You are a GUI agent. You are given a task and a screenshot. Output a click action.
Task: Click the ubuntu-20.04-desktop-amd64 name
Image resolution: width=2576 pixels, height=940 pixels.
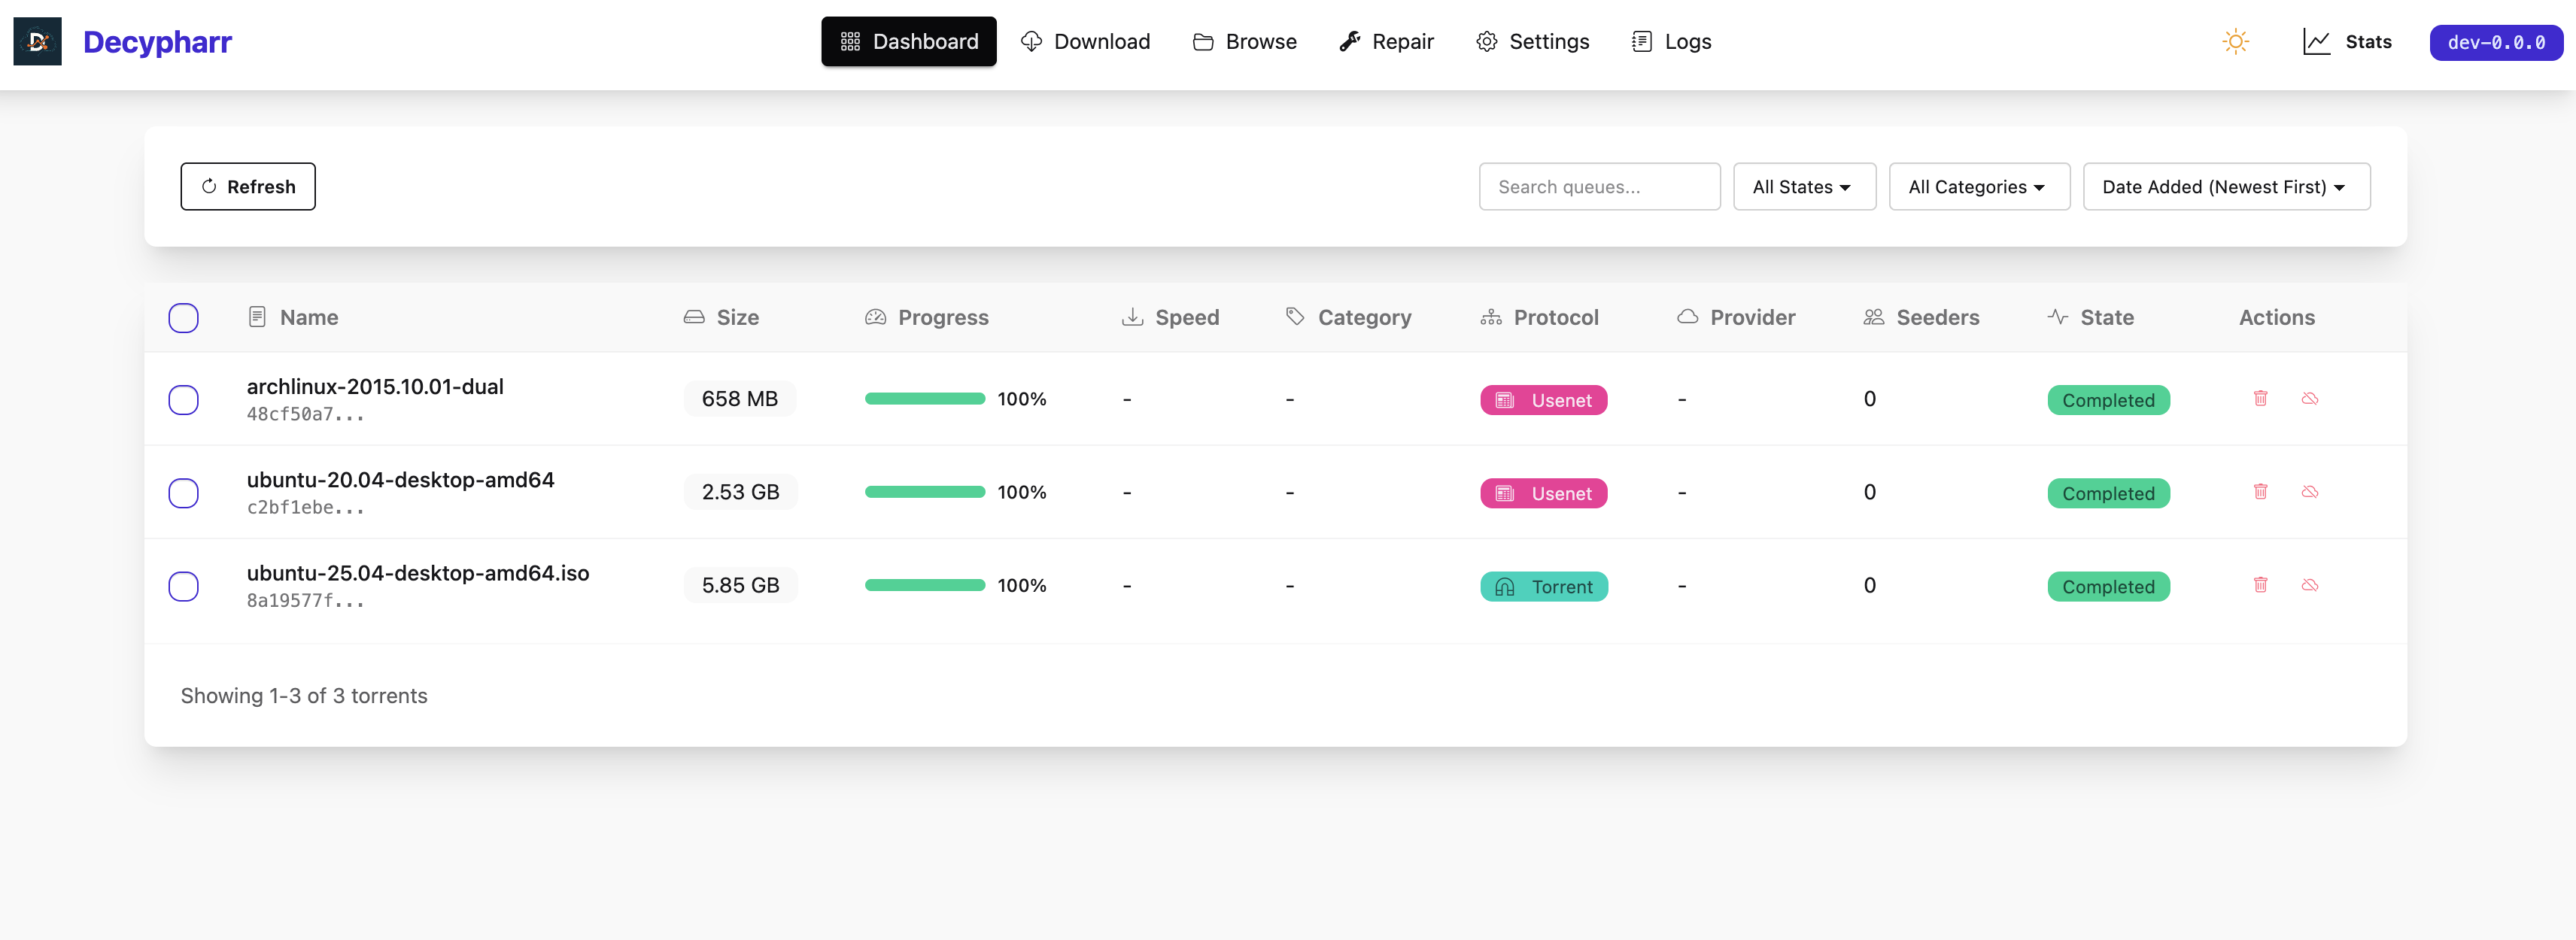400,479
